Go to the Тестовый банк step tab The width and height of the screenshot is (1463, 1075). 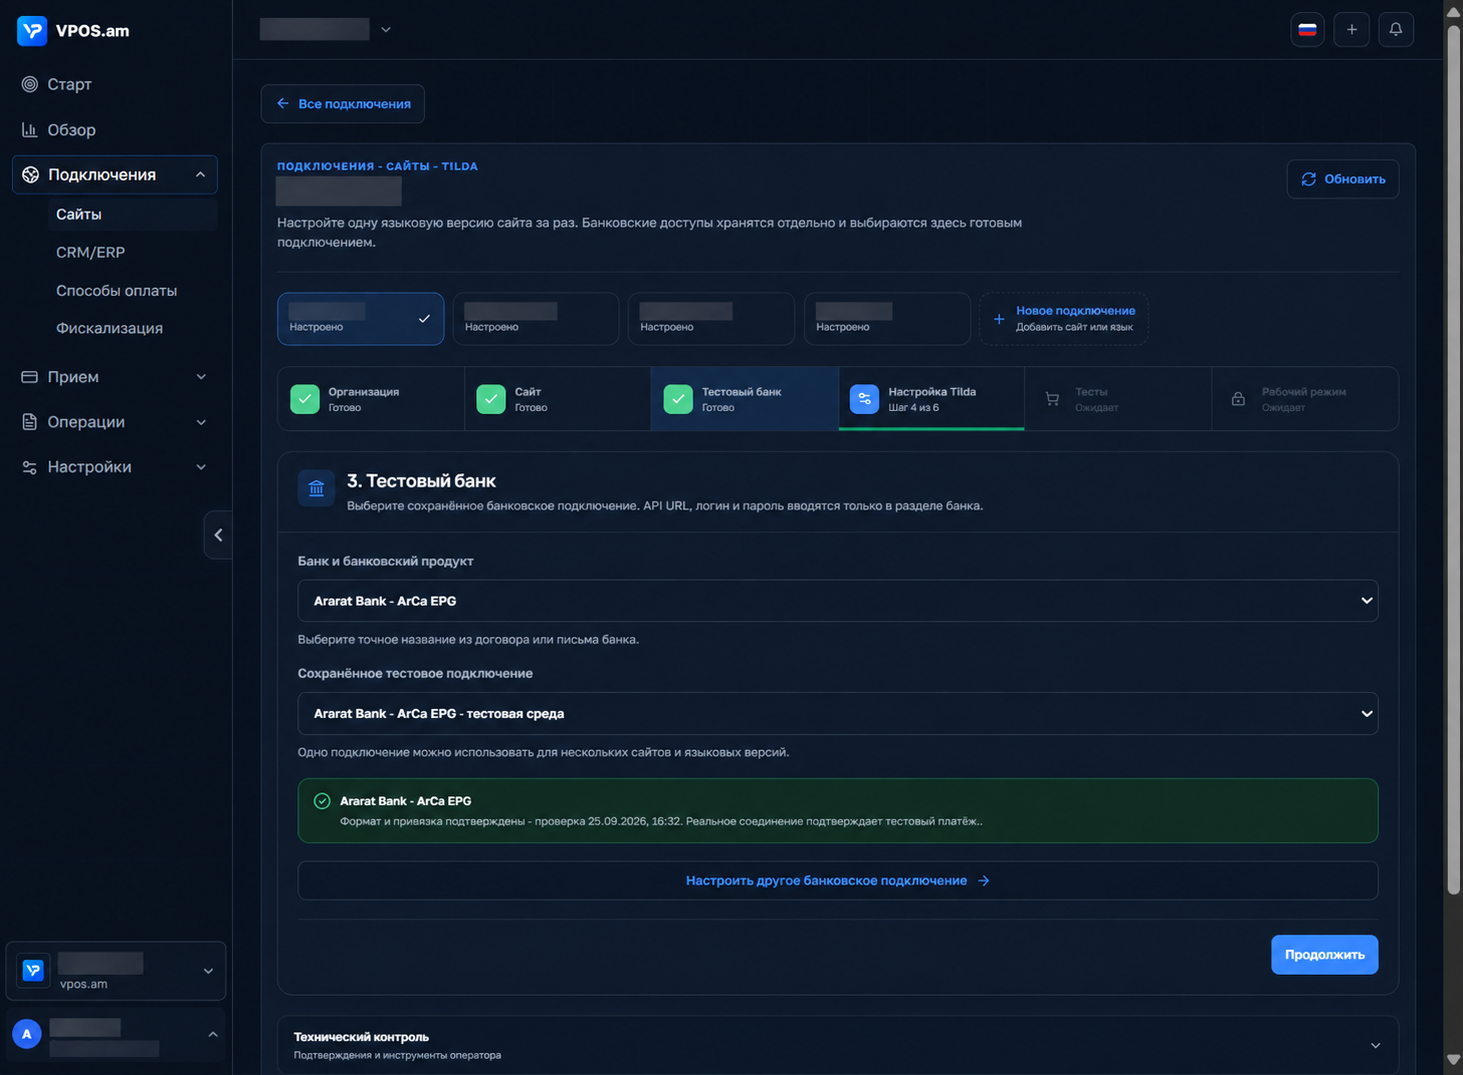click(745, 399)
